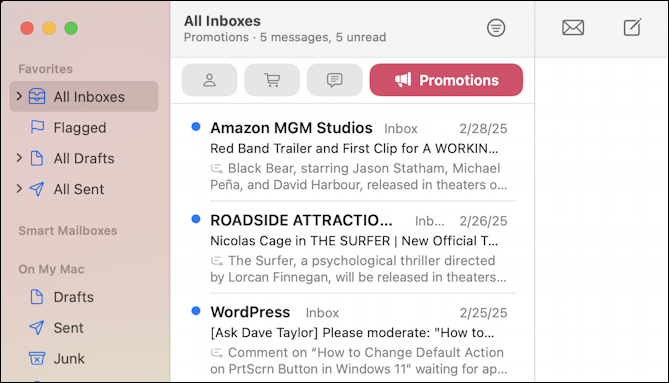Click the Nicolas Cage in THE SURFER subject
The image size is (669, 383).
point(354,241)
